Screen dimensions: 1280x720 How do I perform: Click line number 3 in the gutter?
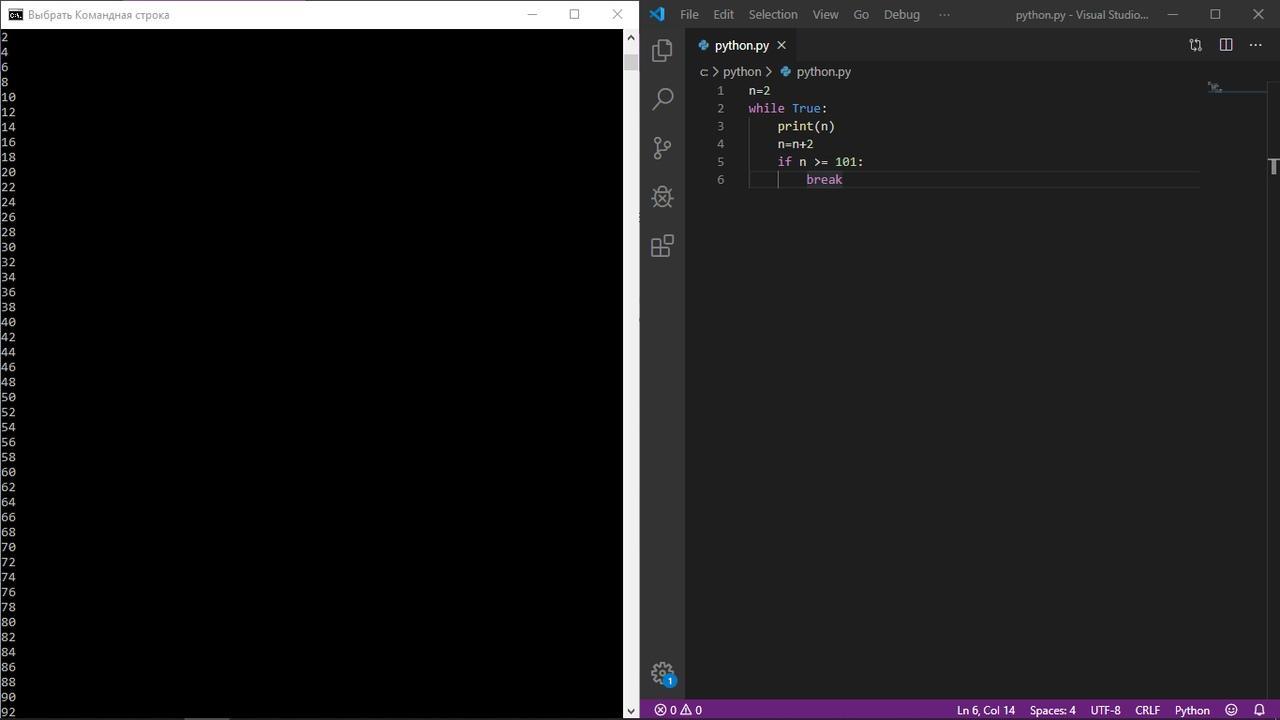(x=720, y=126)
